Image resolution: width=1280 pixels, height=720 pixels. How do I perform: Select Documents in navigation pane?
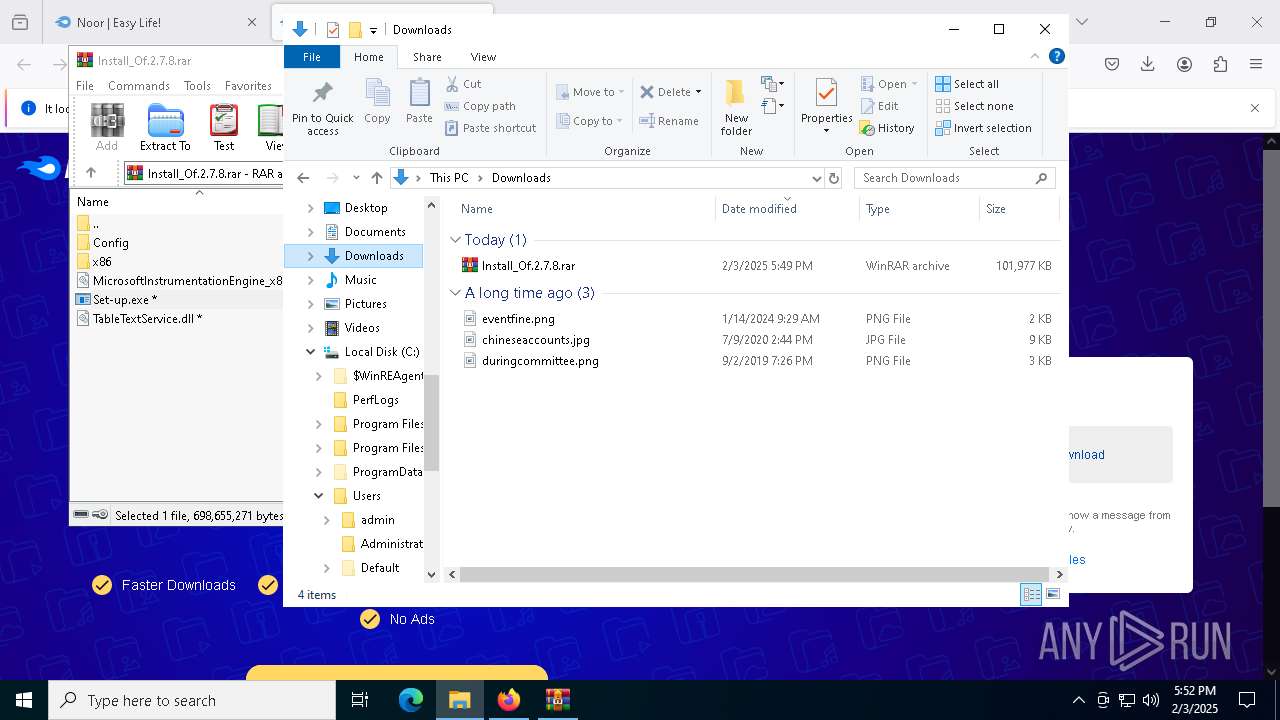pyautogui.click(x=375, y=232)
